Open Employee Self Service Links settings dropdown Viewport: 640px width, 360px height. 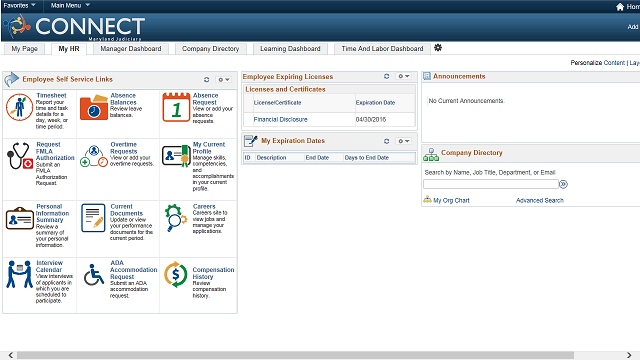point(224,80)
